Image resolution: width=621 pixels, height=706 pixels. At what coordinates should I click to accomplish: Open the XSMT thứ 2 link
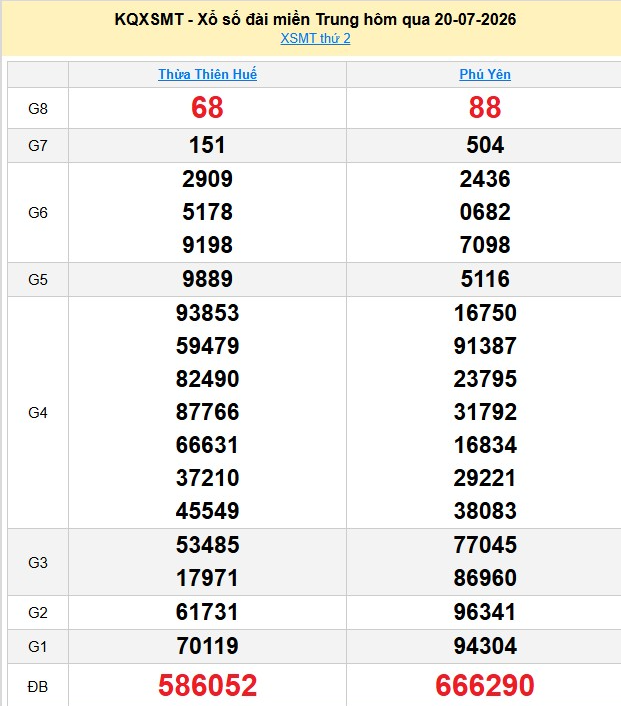[315, 39]
